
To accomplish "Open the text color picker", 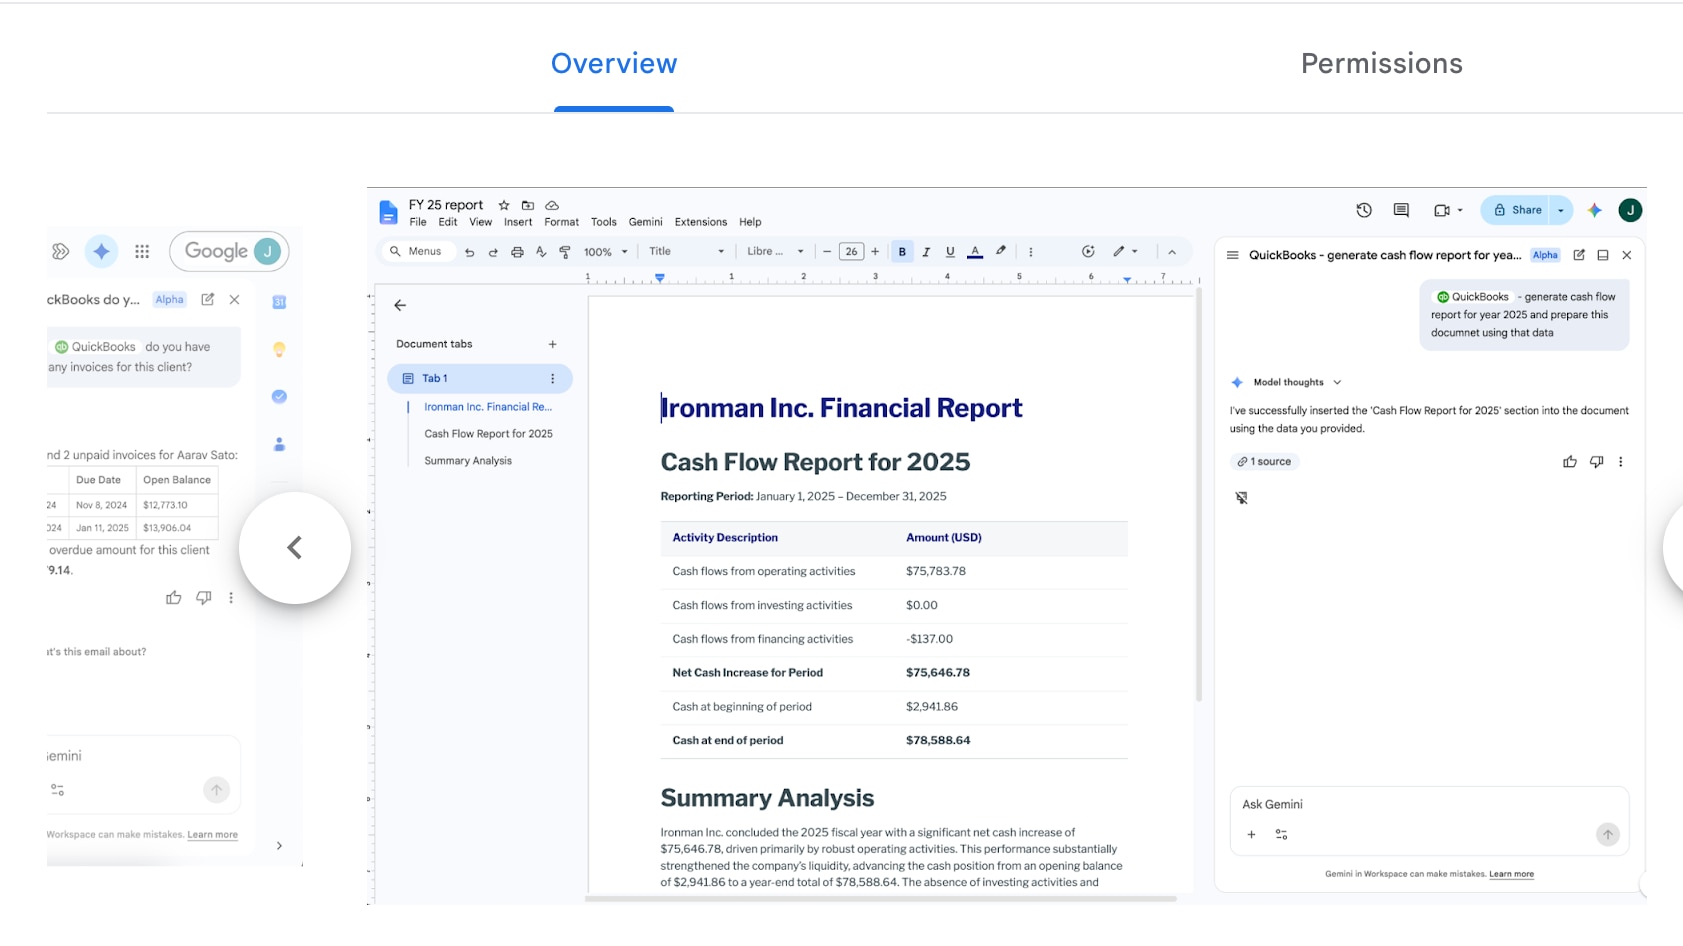I will 975,252.
